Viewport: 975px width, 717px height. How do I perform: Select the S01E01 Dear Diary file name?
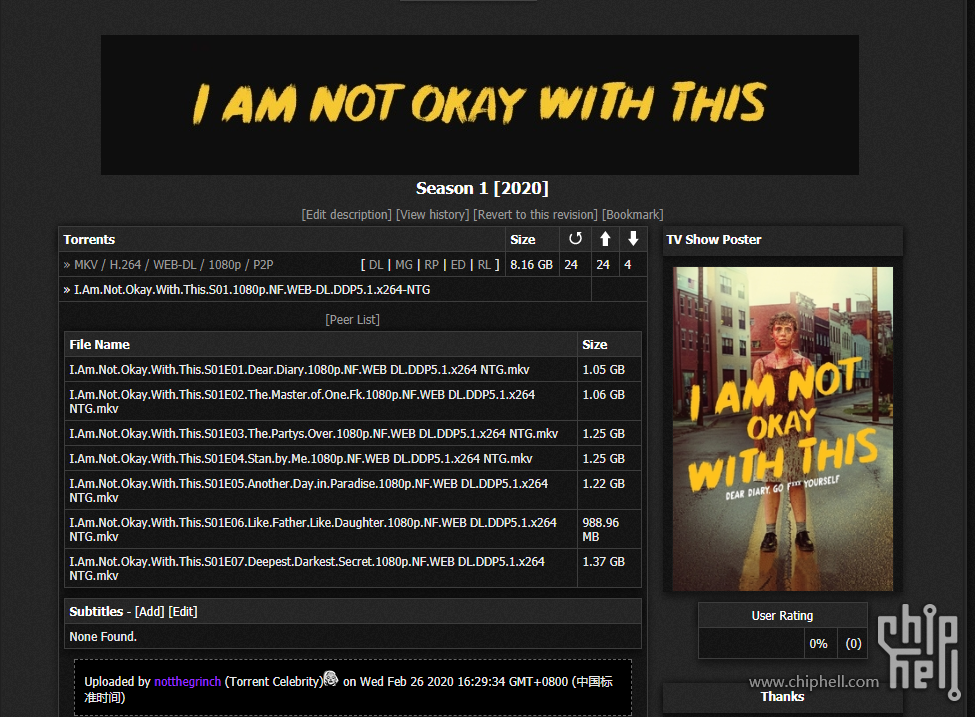tap(300, 369)
